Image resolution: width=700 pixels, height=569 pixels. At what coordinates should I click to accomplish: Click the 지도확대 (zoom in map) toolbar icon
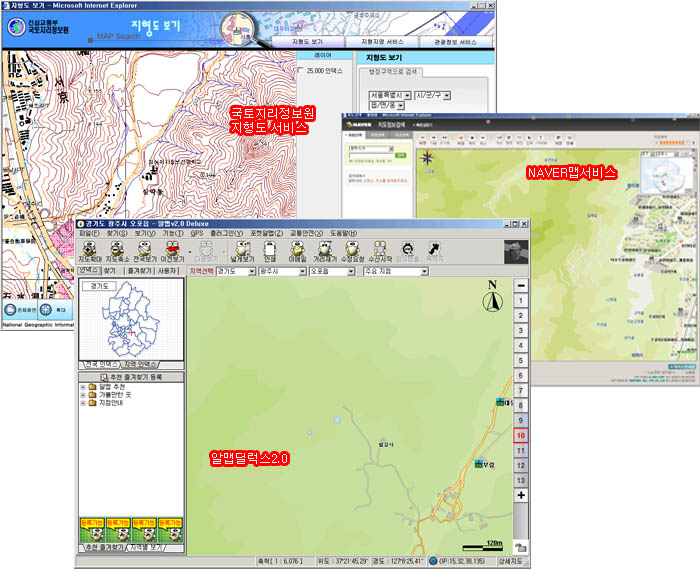[90, 250]
